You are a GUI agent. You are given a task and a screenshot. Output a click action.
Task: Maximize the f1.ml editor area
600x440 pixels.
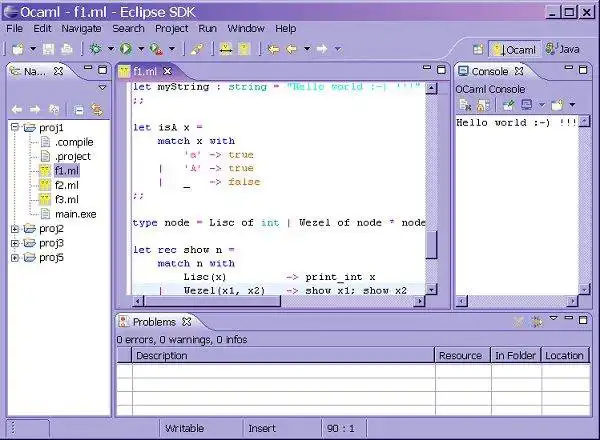pyautogui.click(x=441, y=70)
